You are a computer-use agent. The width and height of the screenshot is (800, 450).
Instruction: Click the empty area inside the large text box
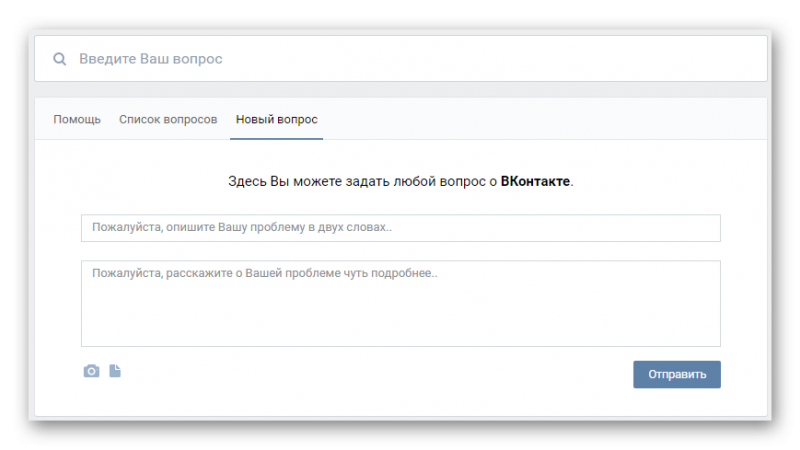[401, 316]
